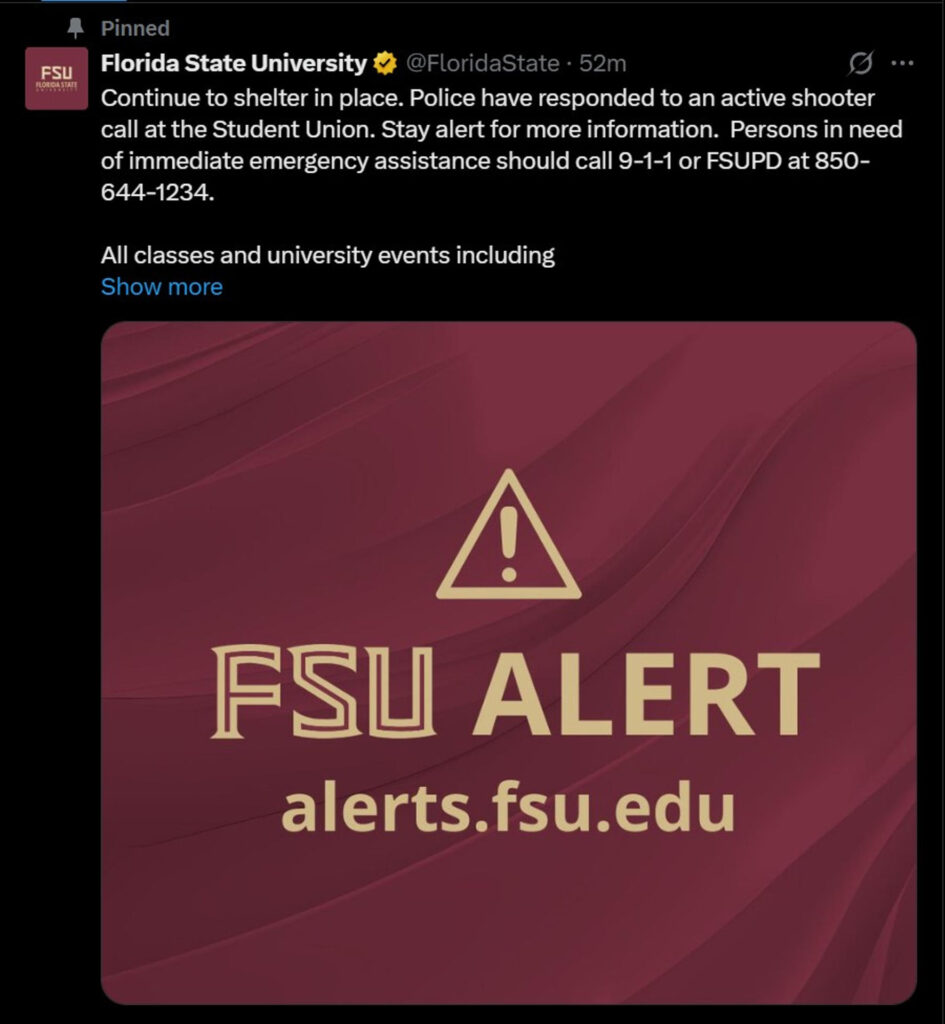The height and width of the screenshot is (1024, 945).
Task: Click the Grok explain-post icon
Action: (x=859, y=64)
